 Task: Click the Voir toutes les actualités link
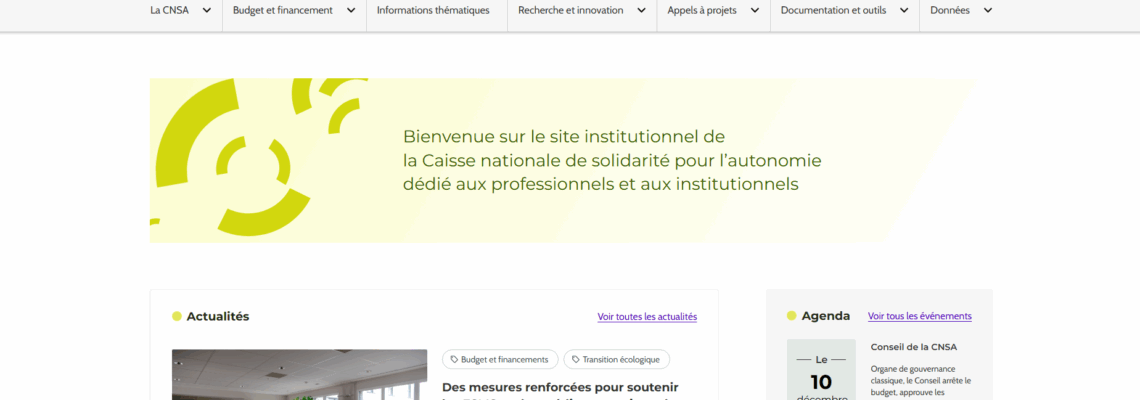pos(647,317)
